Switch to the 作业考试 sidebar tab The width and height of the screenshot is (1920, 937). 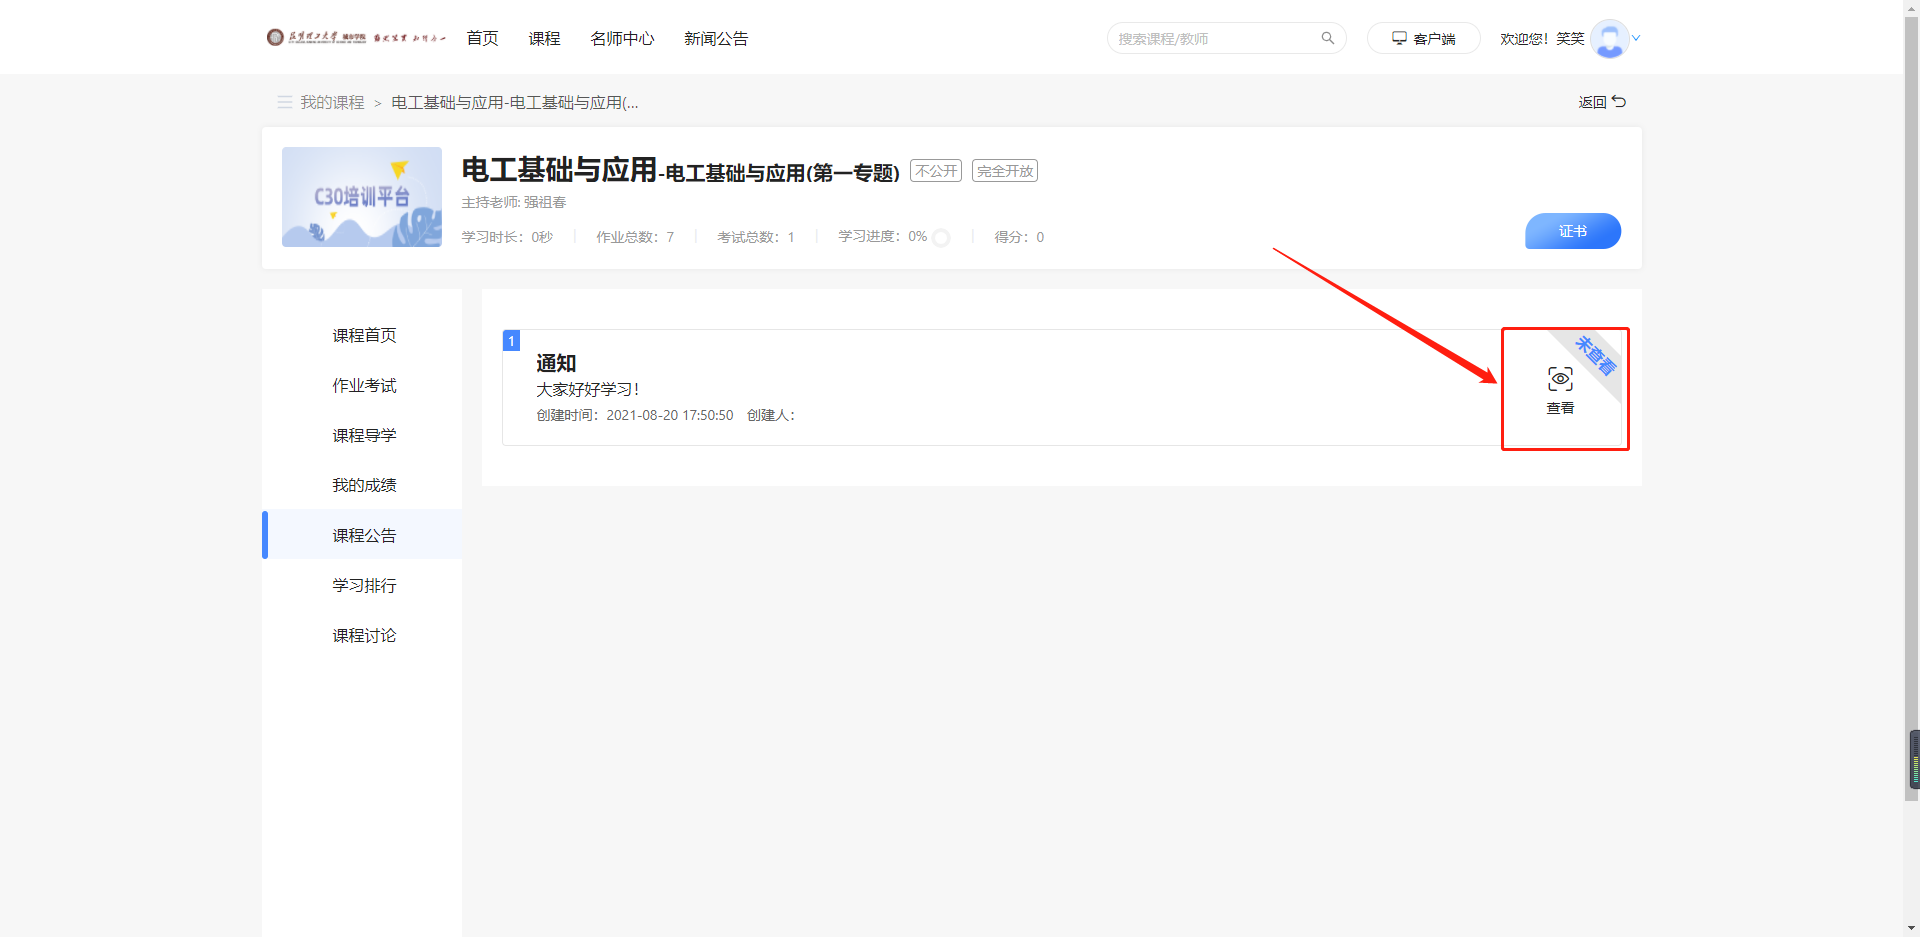[364, 385]
